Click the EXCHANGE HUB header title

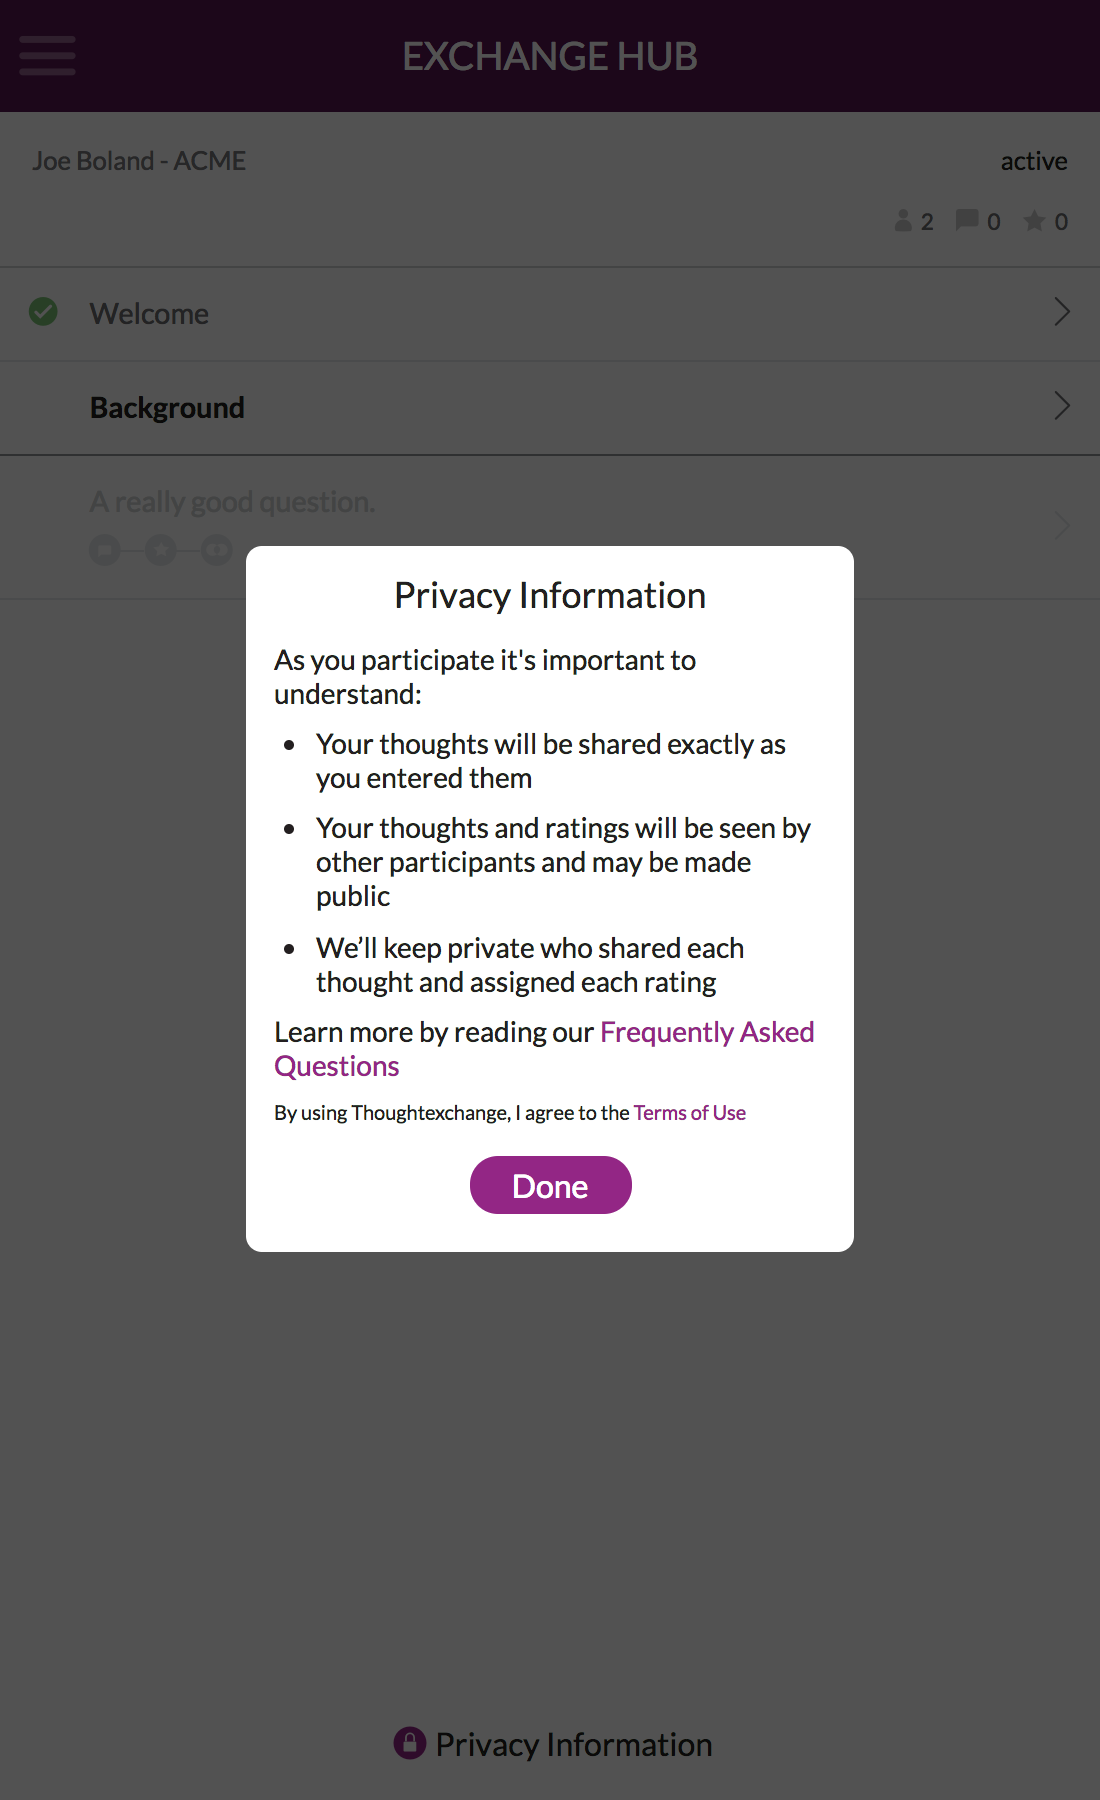(550, 56)
